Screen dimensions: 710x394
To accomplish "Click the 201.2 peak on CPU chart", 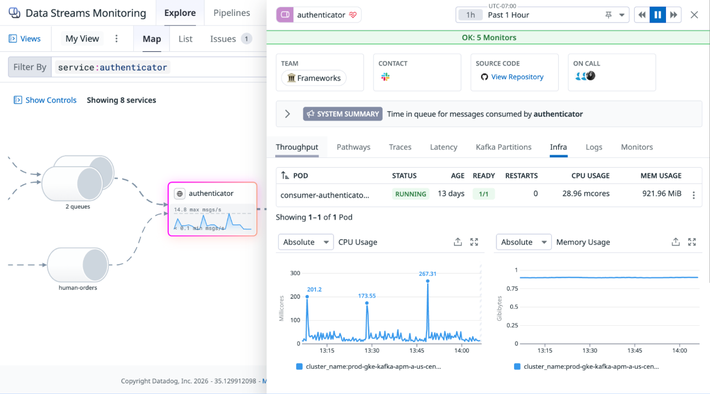I will pos(307,297).
